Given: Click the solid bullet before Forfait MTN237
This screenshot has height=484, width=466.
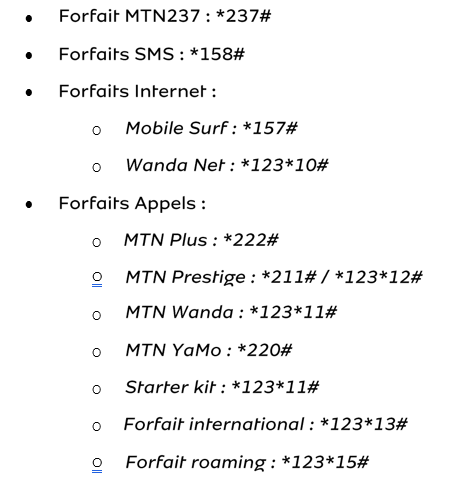Looking at the screenshot, I should [x=29, y=18].
